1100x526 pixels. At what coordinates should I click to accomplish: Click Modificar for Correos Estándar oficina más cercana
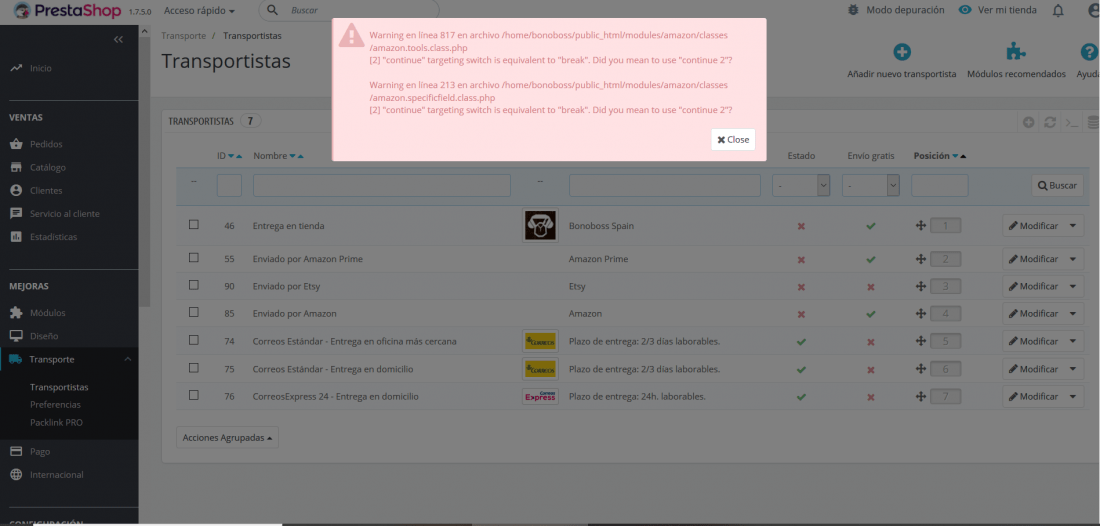tap(1033, 342)
